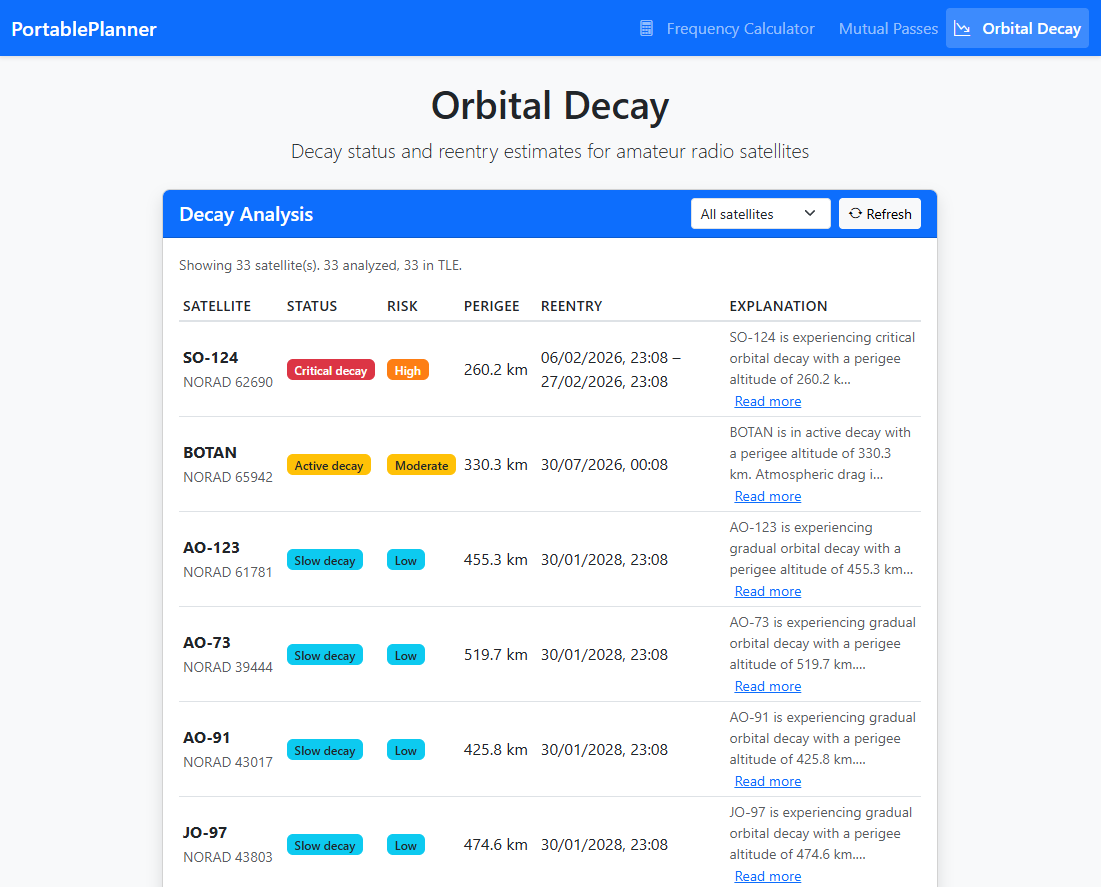The image size is (1101, 887).
Task: Click the Active decay status badge
Action: click(329, 465)
